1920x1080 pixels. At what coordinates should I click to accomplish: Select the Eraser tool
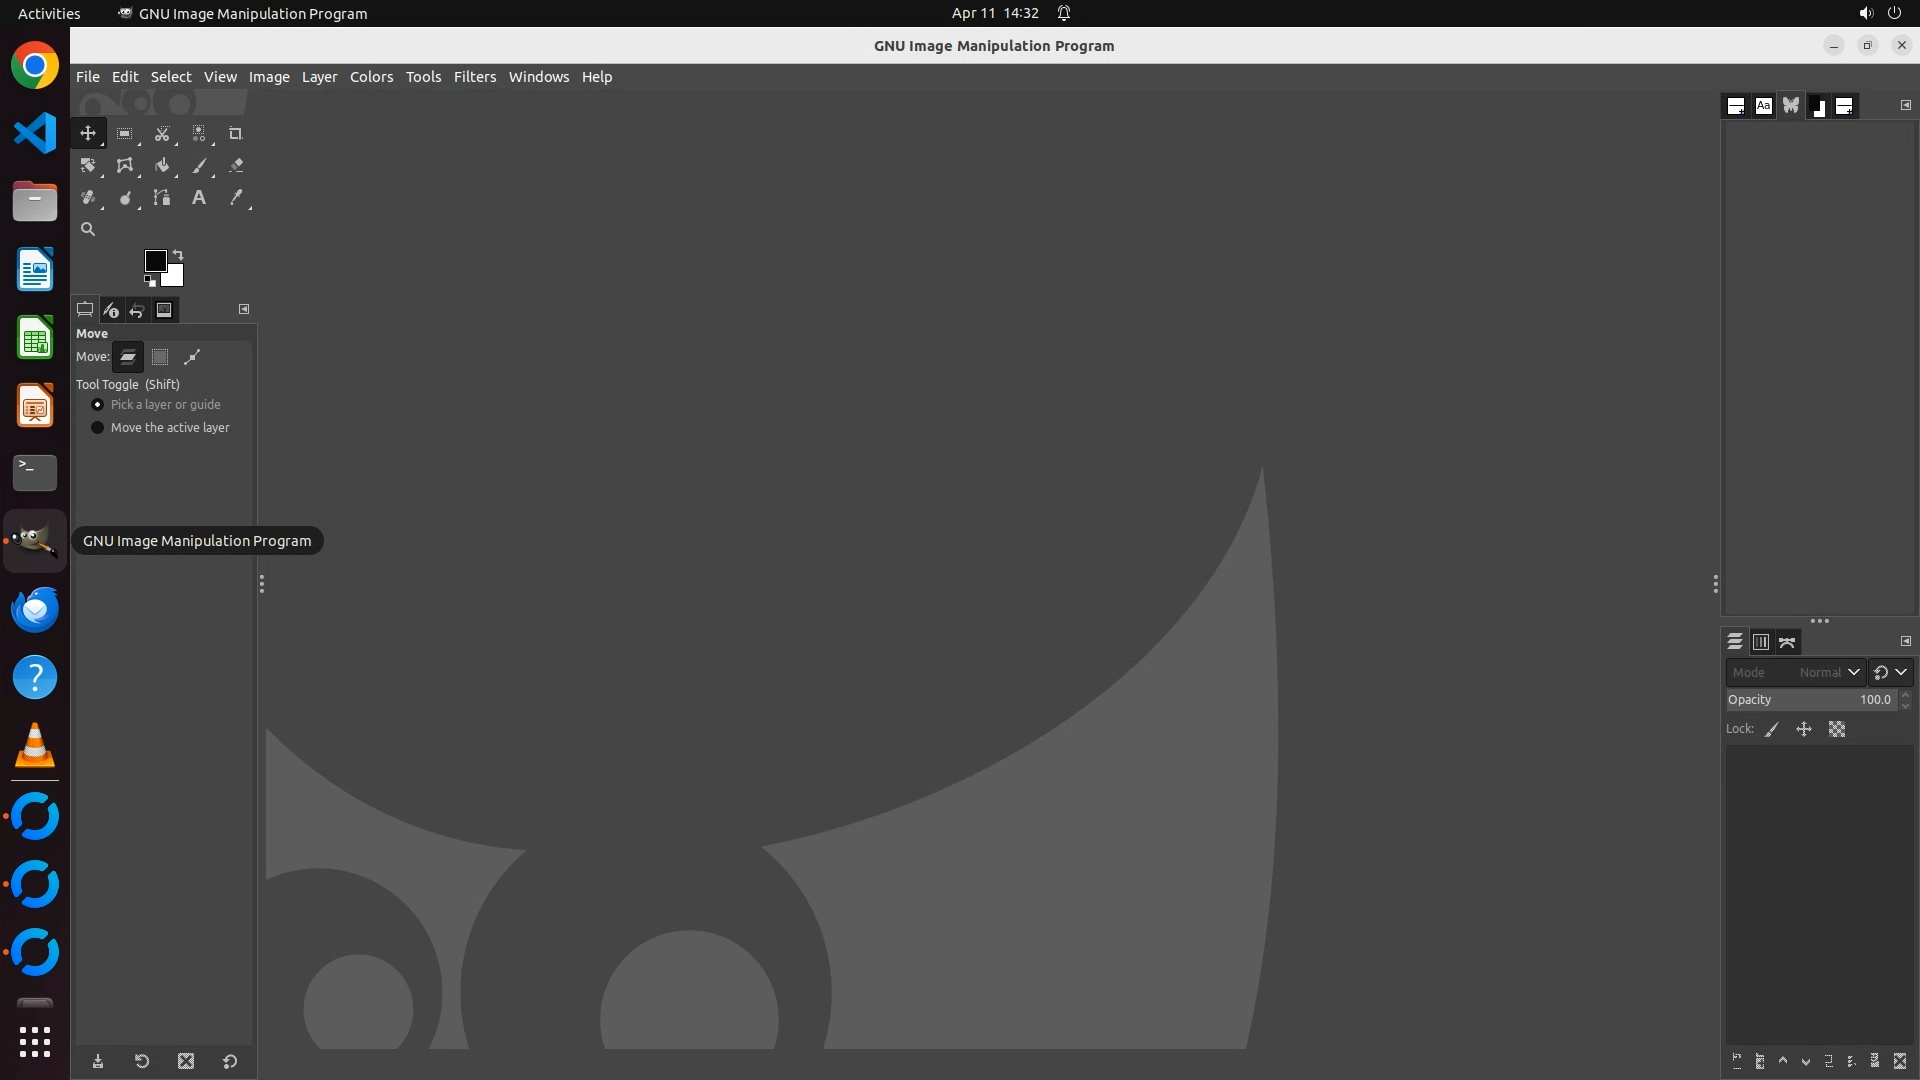pos(236,166)
